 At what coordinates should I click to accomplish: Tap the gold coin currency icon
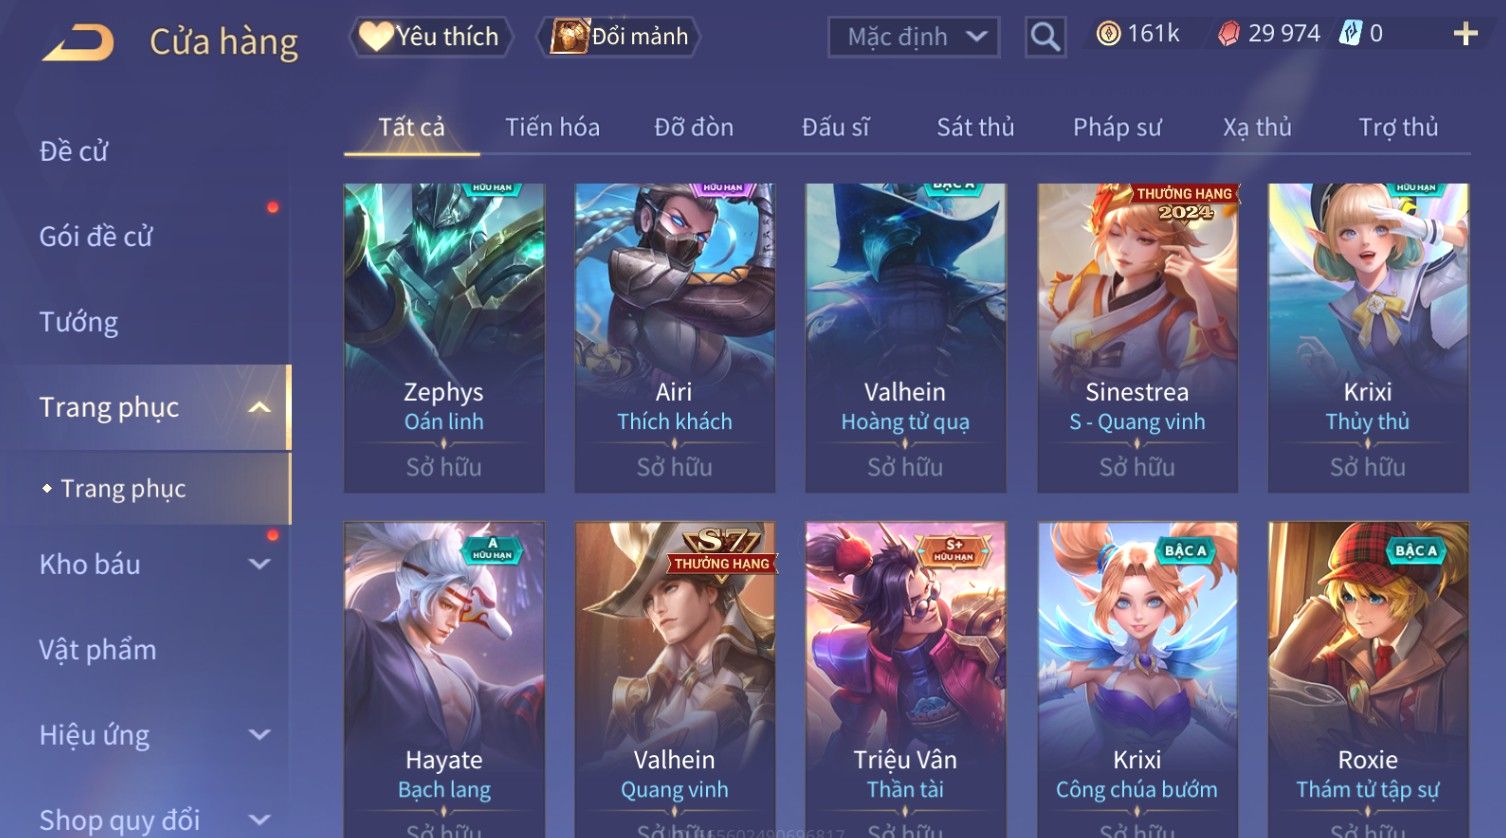1108,34
